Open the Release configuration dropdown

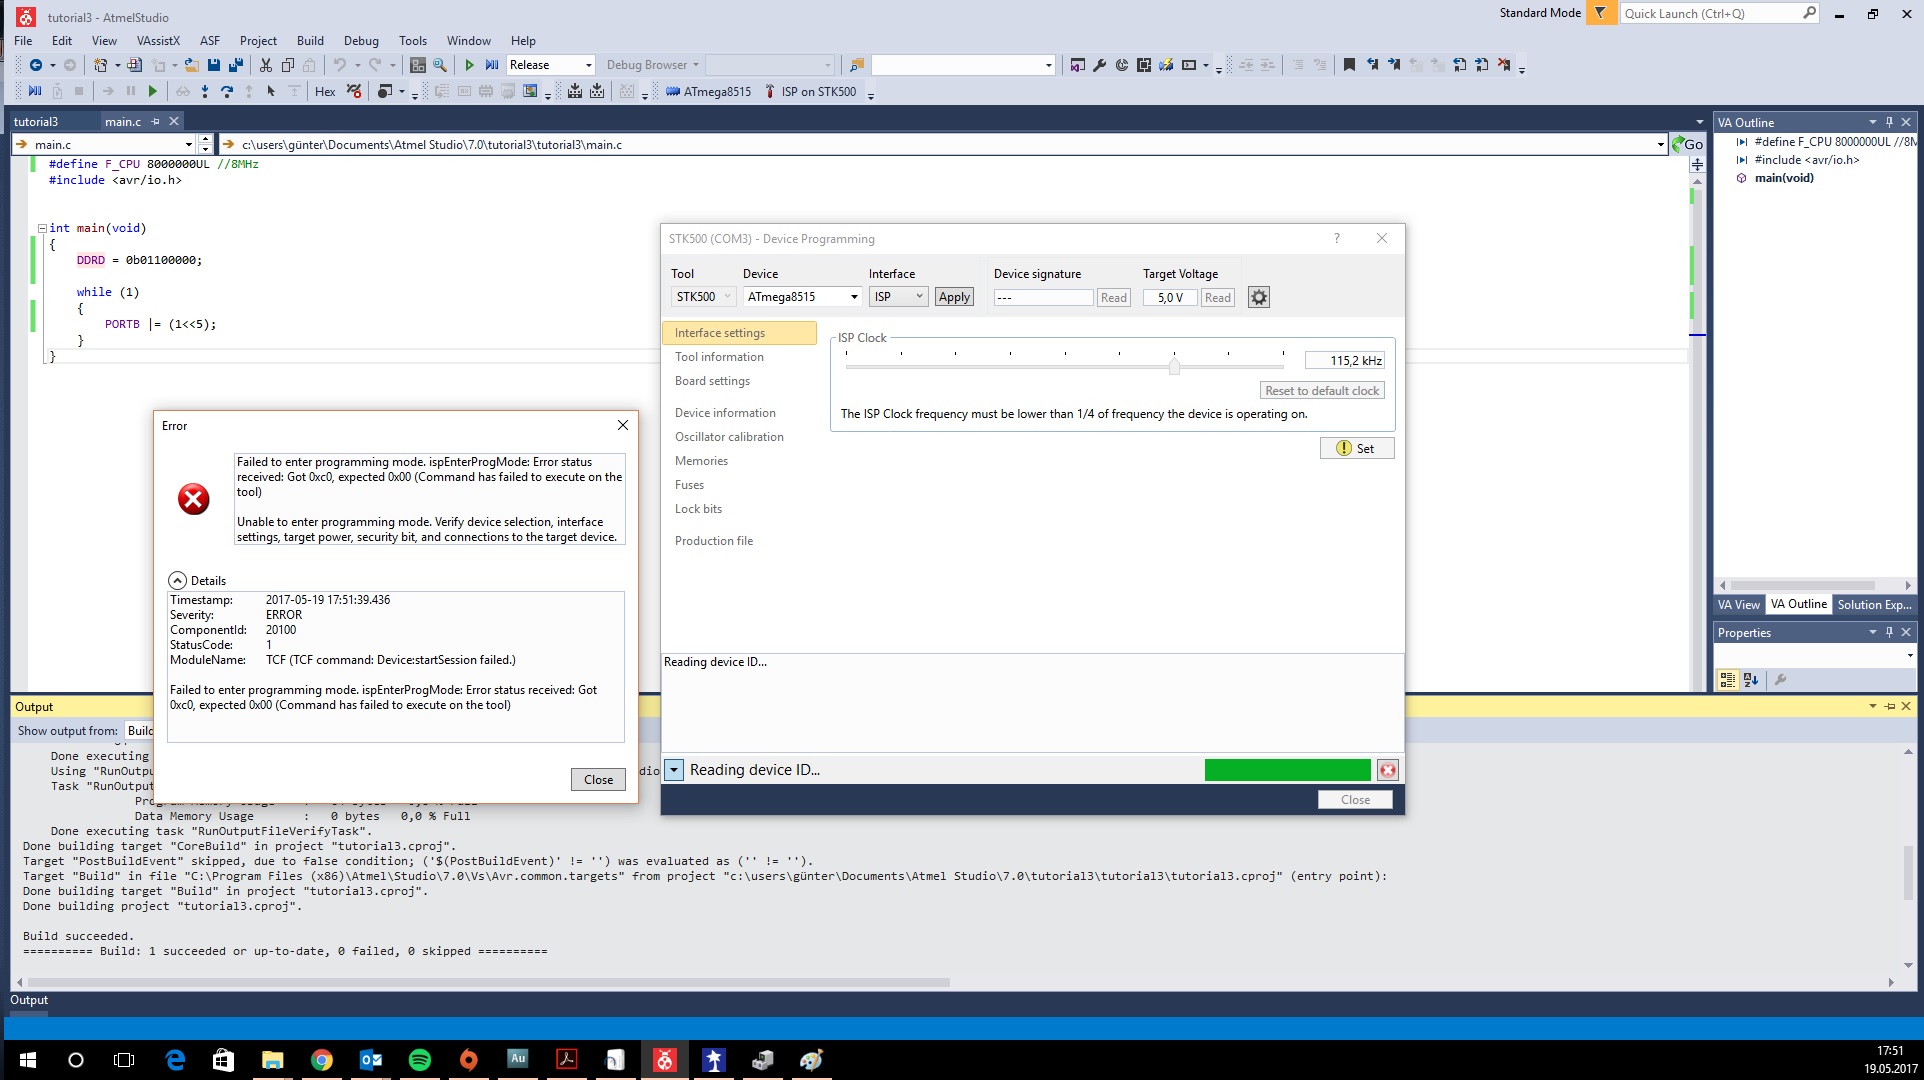[588, 65]
